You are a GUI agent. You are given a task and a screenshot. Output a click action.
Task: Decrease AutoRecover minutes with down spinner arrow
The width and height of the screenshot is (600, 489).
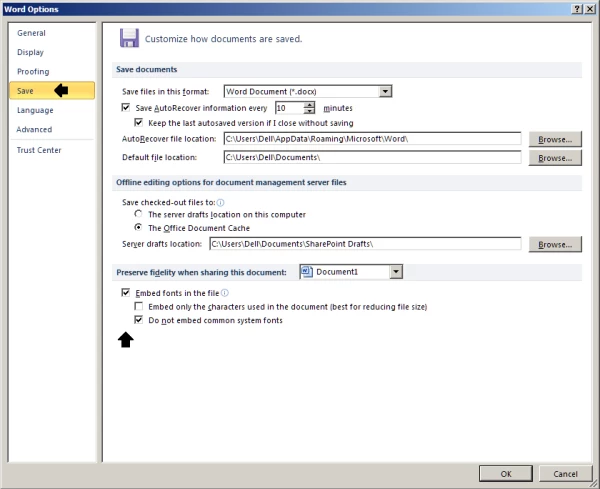pyautogui.click(x=310, y=111)
